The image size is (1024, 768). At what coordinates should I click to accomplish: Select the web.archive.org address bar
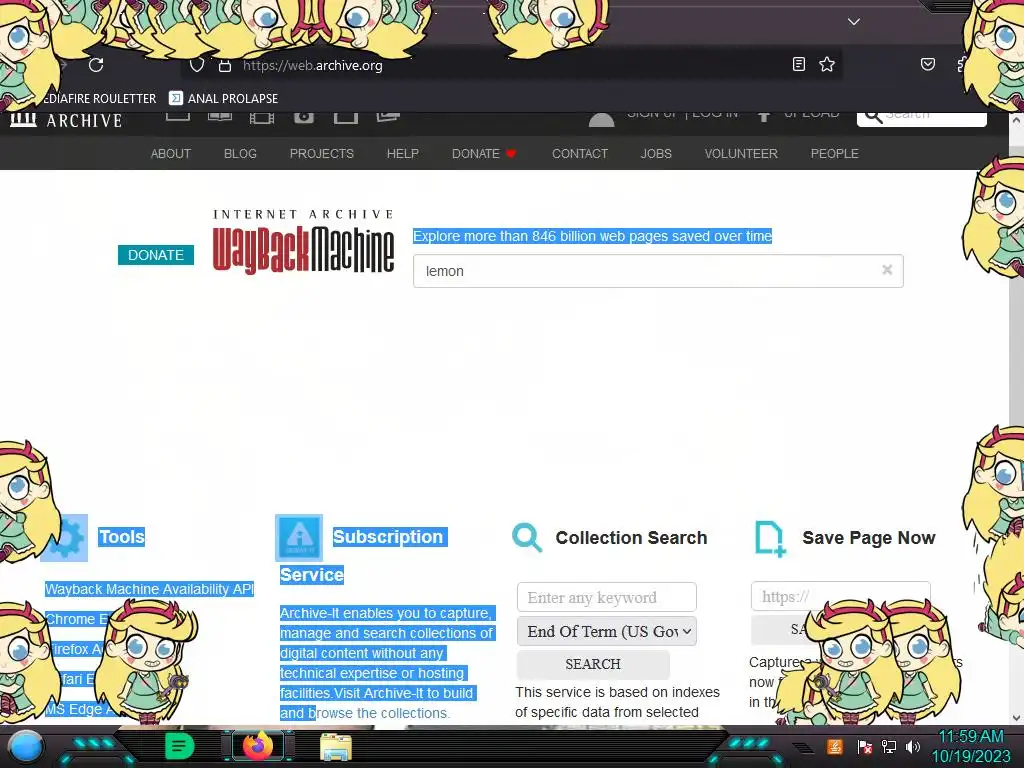pos(509,65)
